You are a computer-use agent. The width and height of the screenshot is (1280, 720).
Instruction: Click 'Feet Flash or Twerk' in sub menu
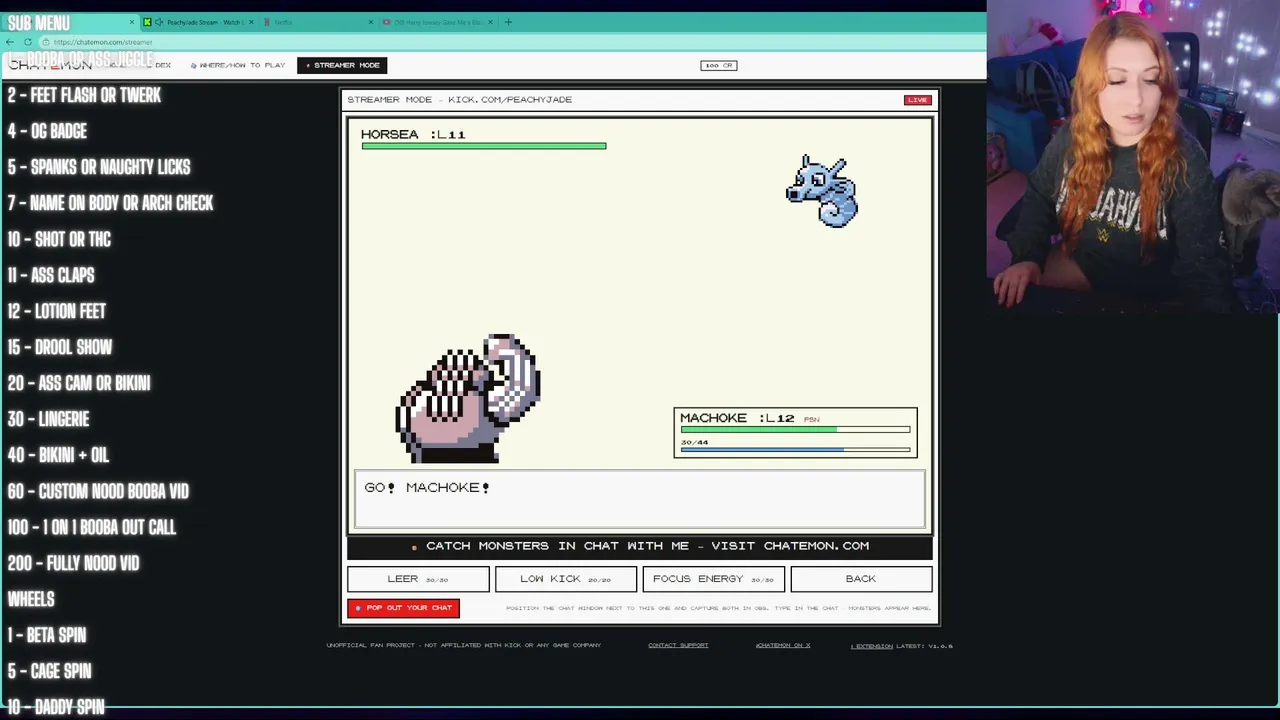[x=84, y=95]
